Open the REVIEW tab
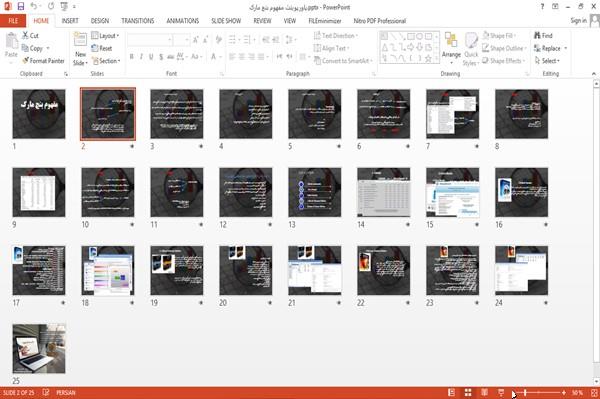Screen dimensions: 600x399 [x=262, y=21]
